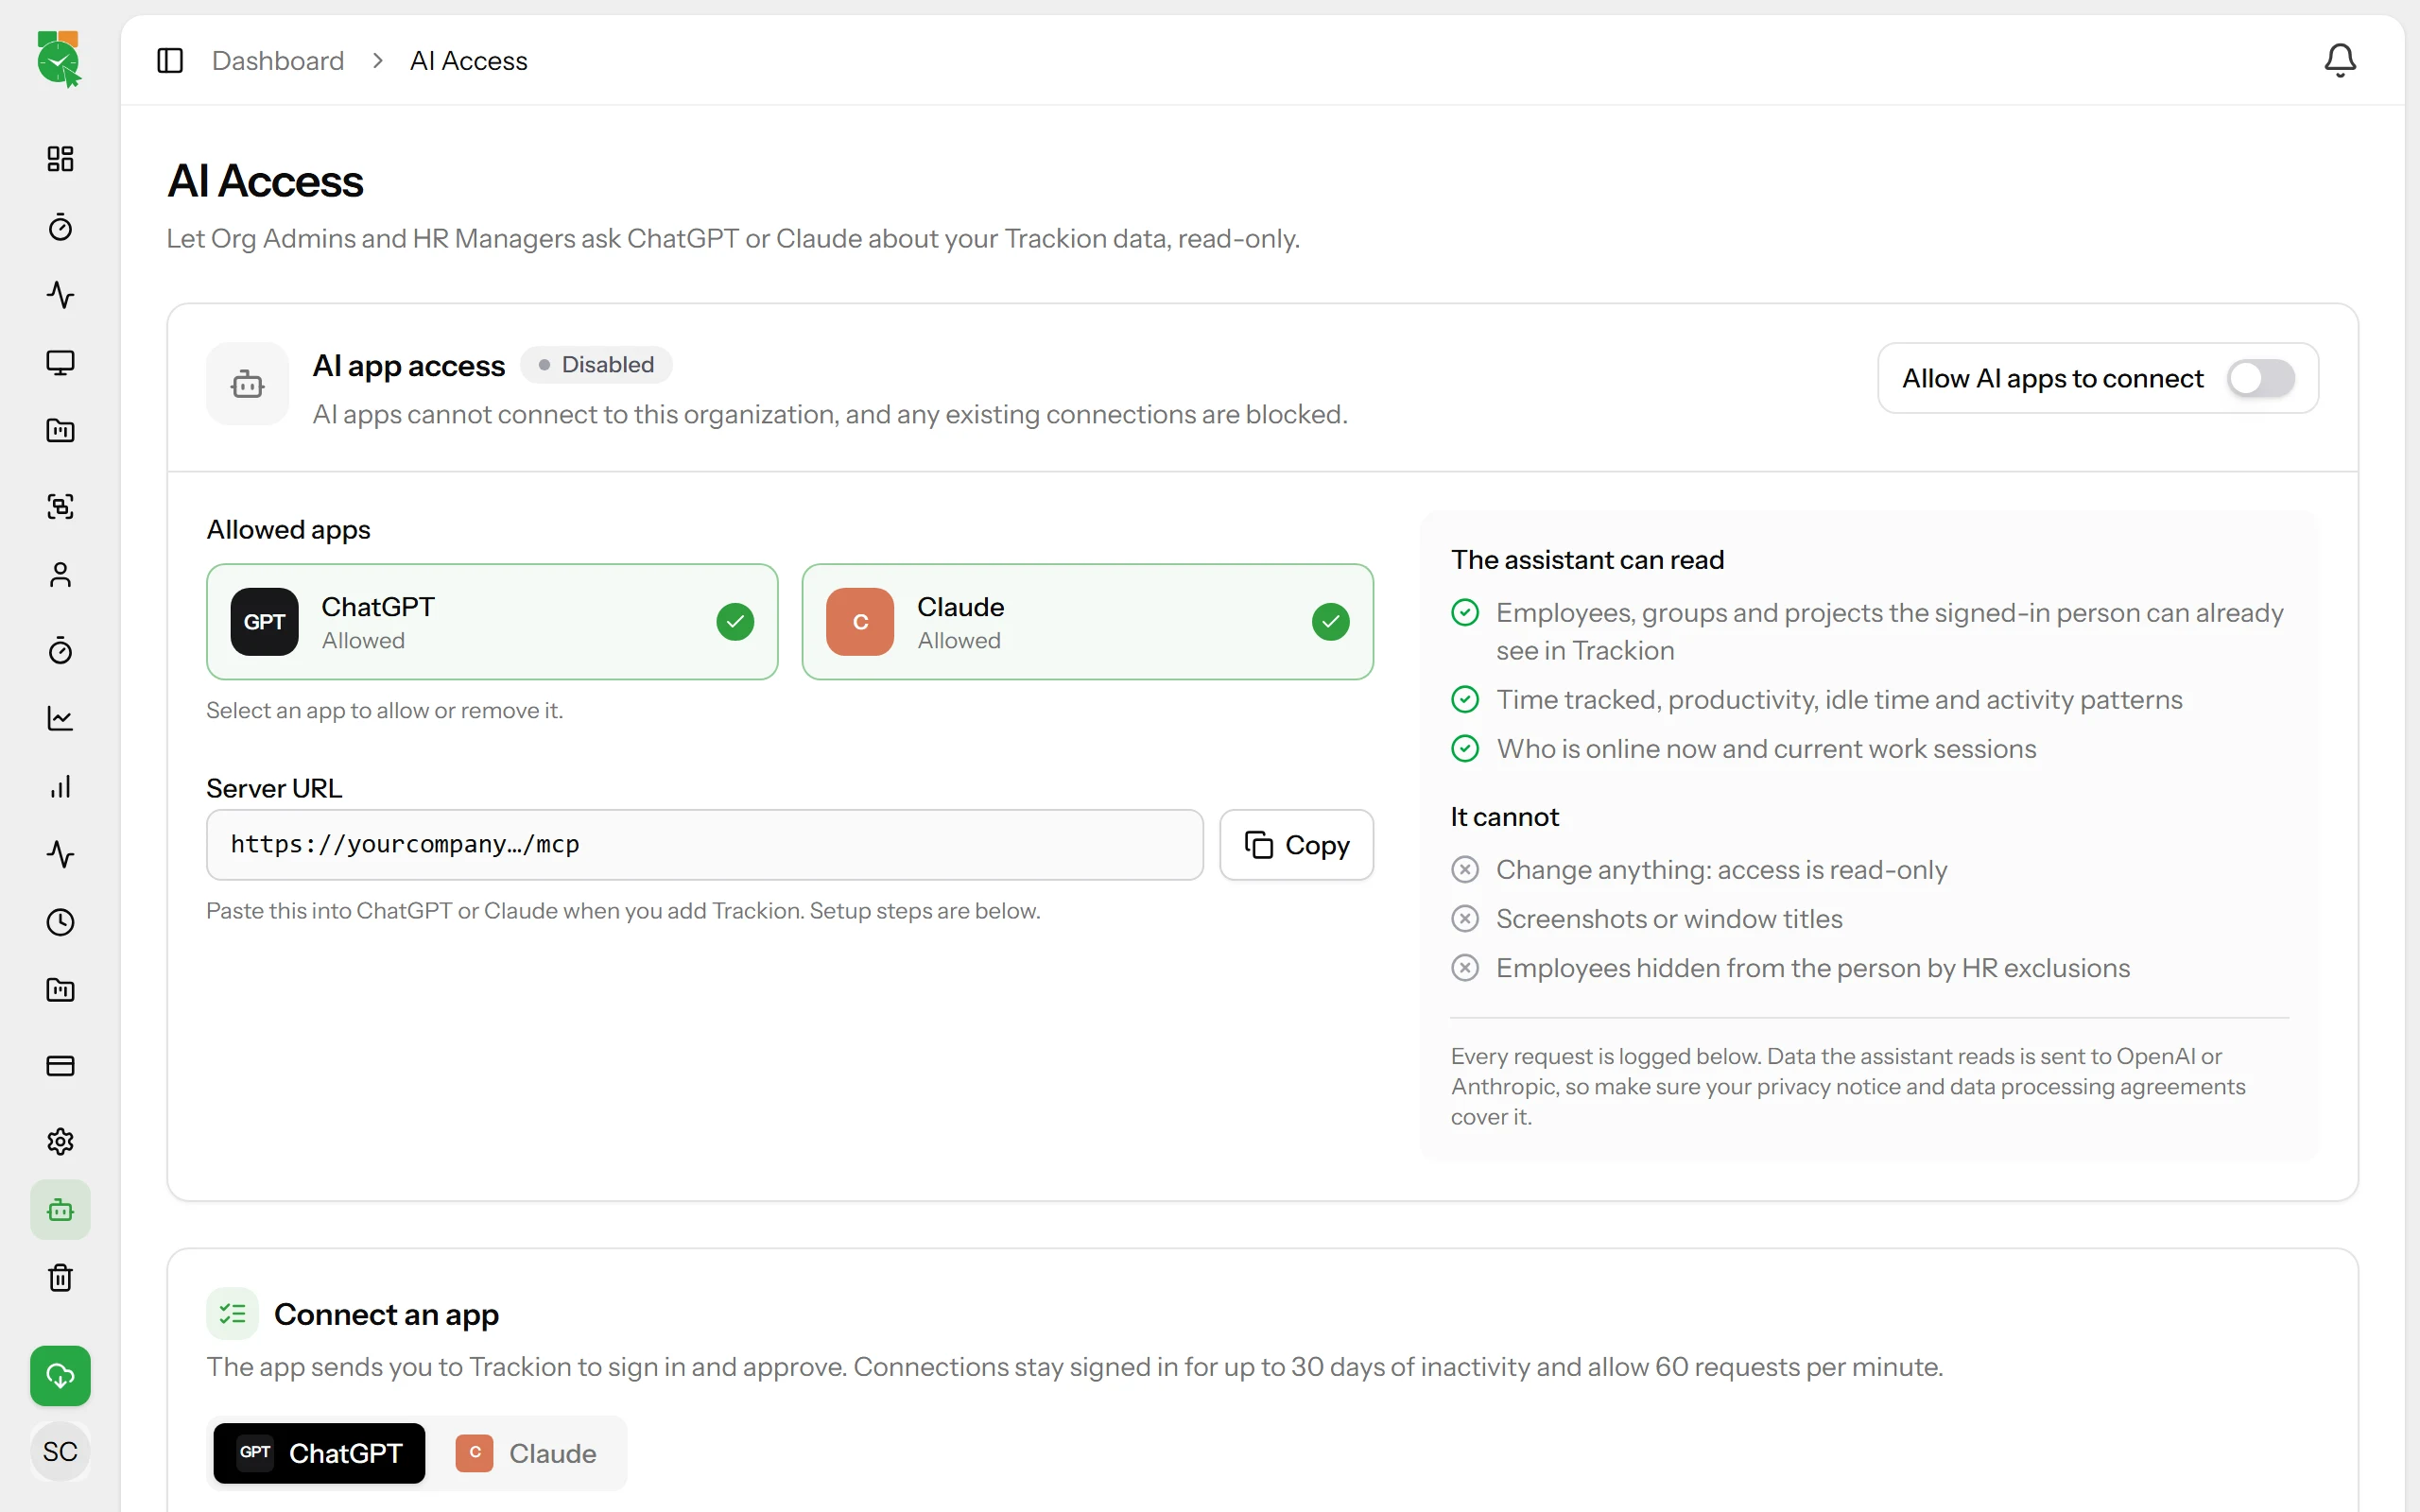
Task: Open the bar chart icon in sidebar
Action: pos(60,787)
